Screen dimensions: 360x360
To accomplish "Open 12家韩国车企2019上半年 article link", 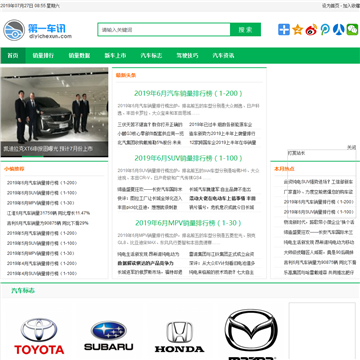I will pos(223,143).
